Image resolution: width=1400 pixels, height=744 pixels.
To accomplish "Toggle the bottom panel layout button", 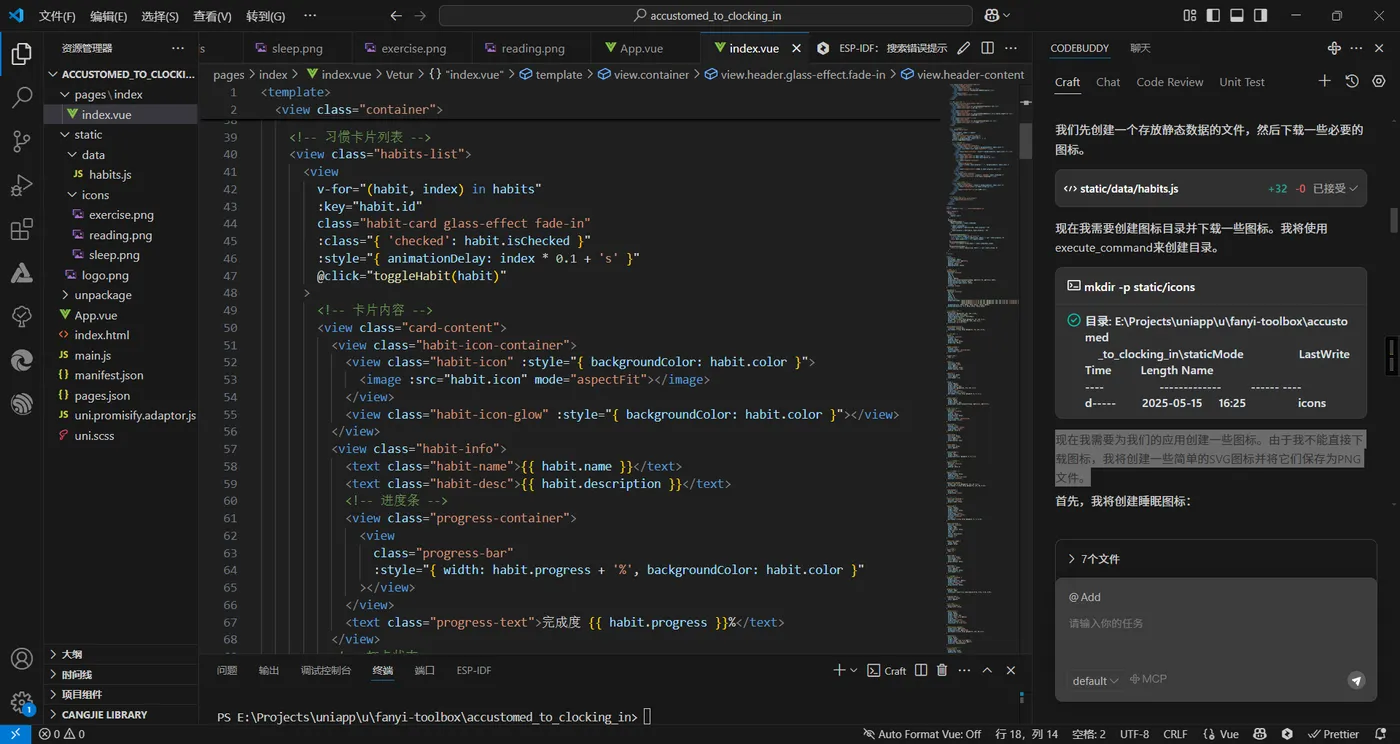I will click(1237, 16).
